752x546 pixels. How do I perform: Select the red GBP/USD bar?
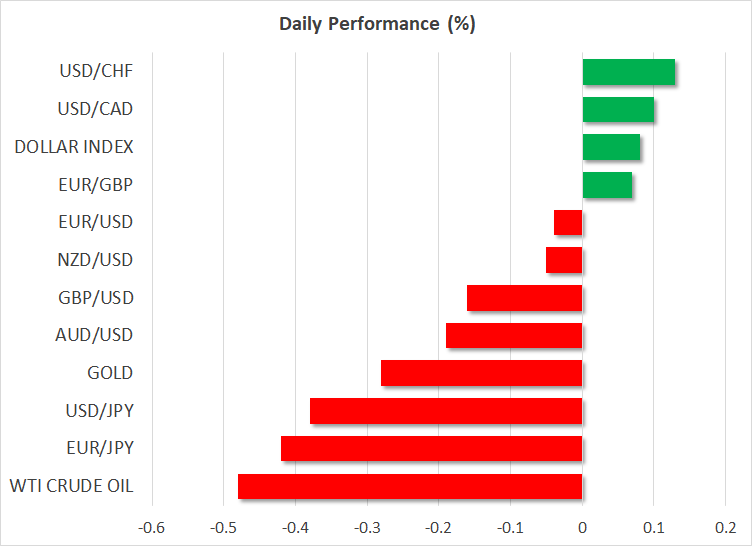pos(524,298)
